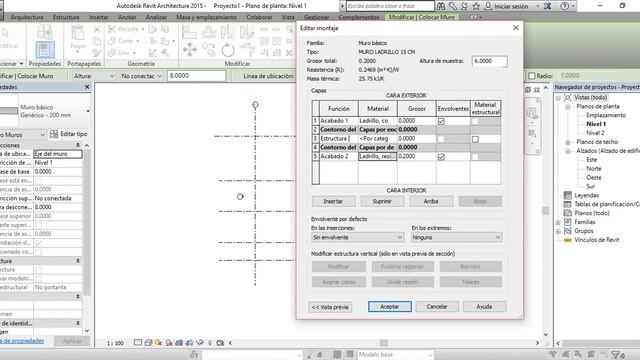Collapse the Vistas (todo) tree node
640x360 pixels.
[558, 98]
